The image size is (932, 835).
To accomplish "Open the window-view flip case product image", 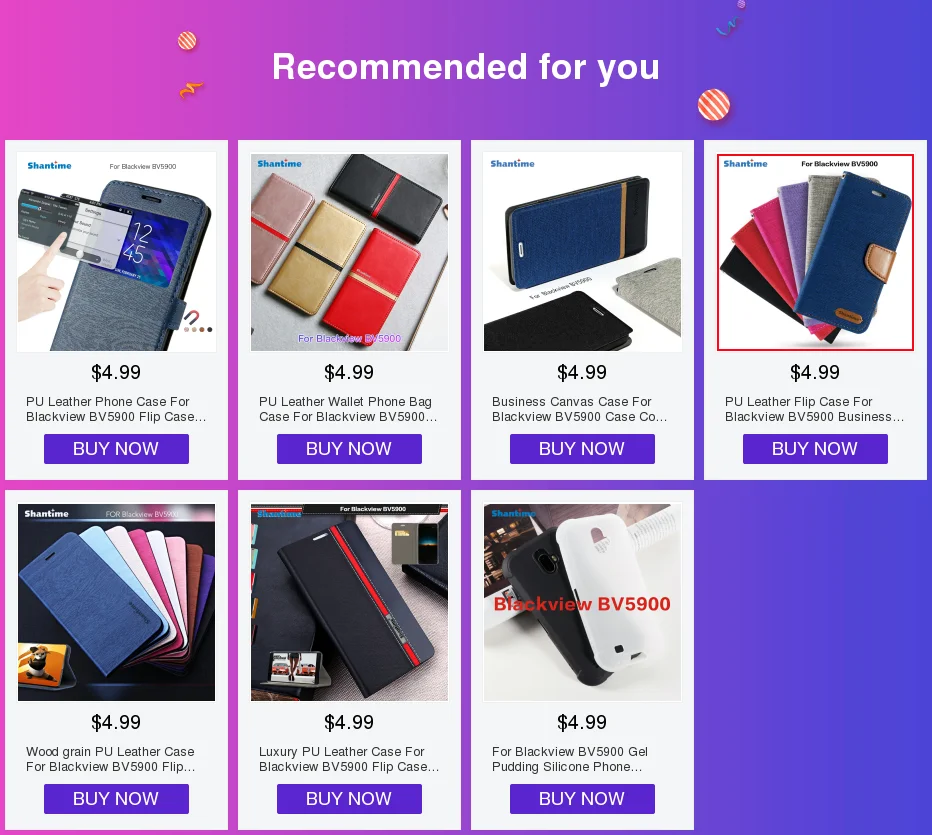I will click(116, 251).
